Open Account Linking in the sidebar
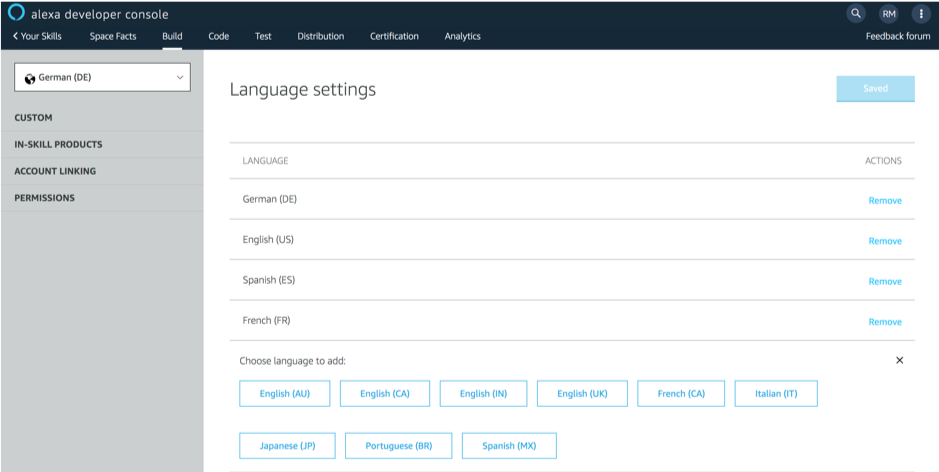This screenshot has height=472, width=939. tap(55, 171)
